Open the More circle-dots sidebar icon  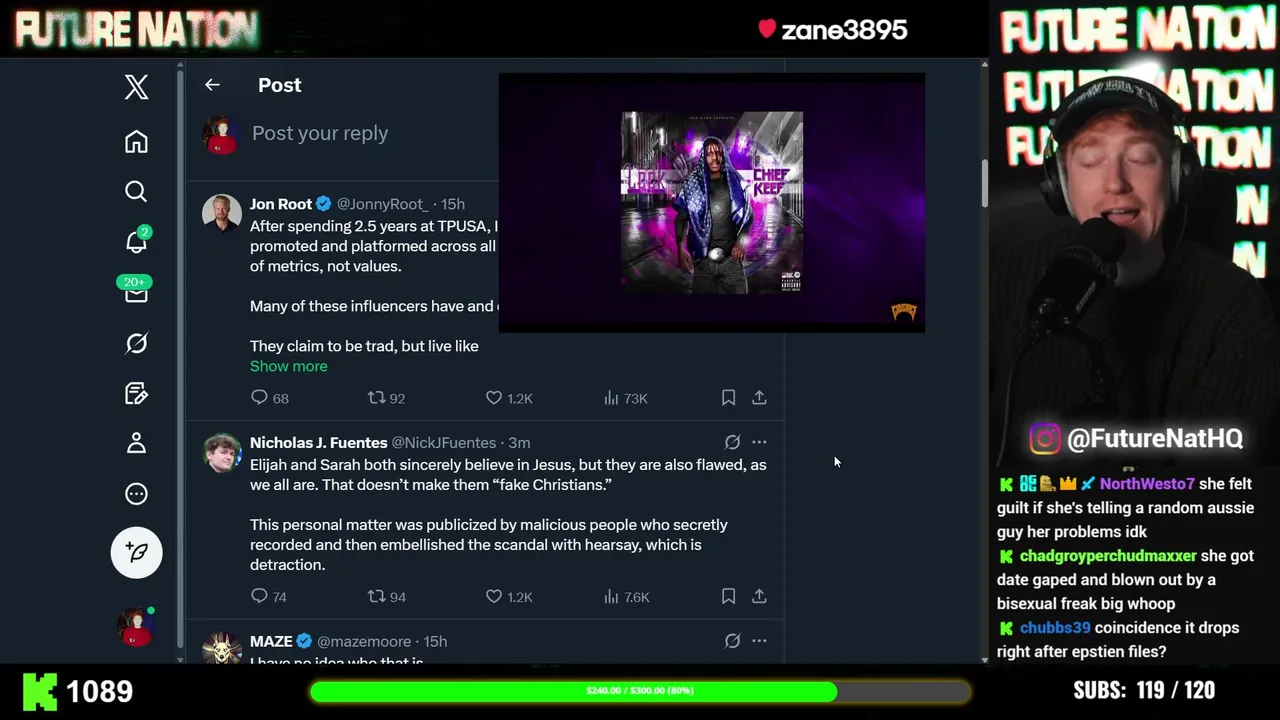(x=137, y=494)
